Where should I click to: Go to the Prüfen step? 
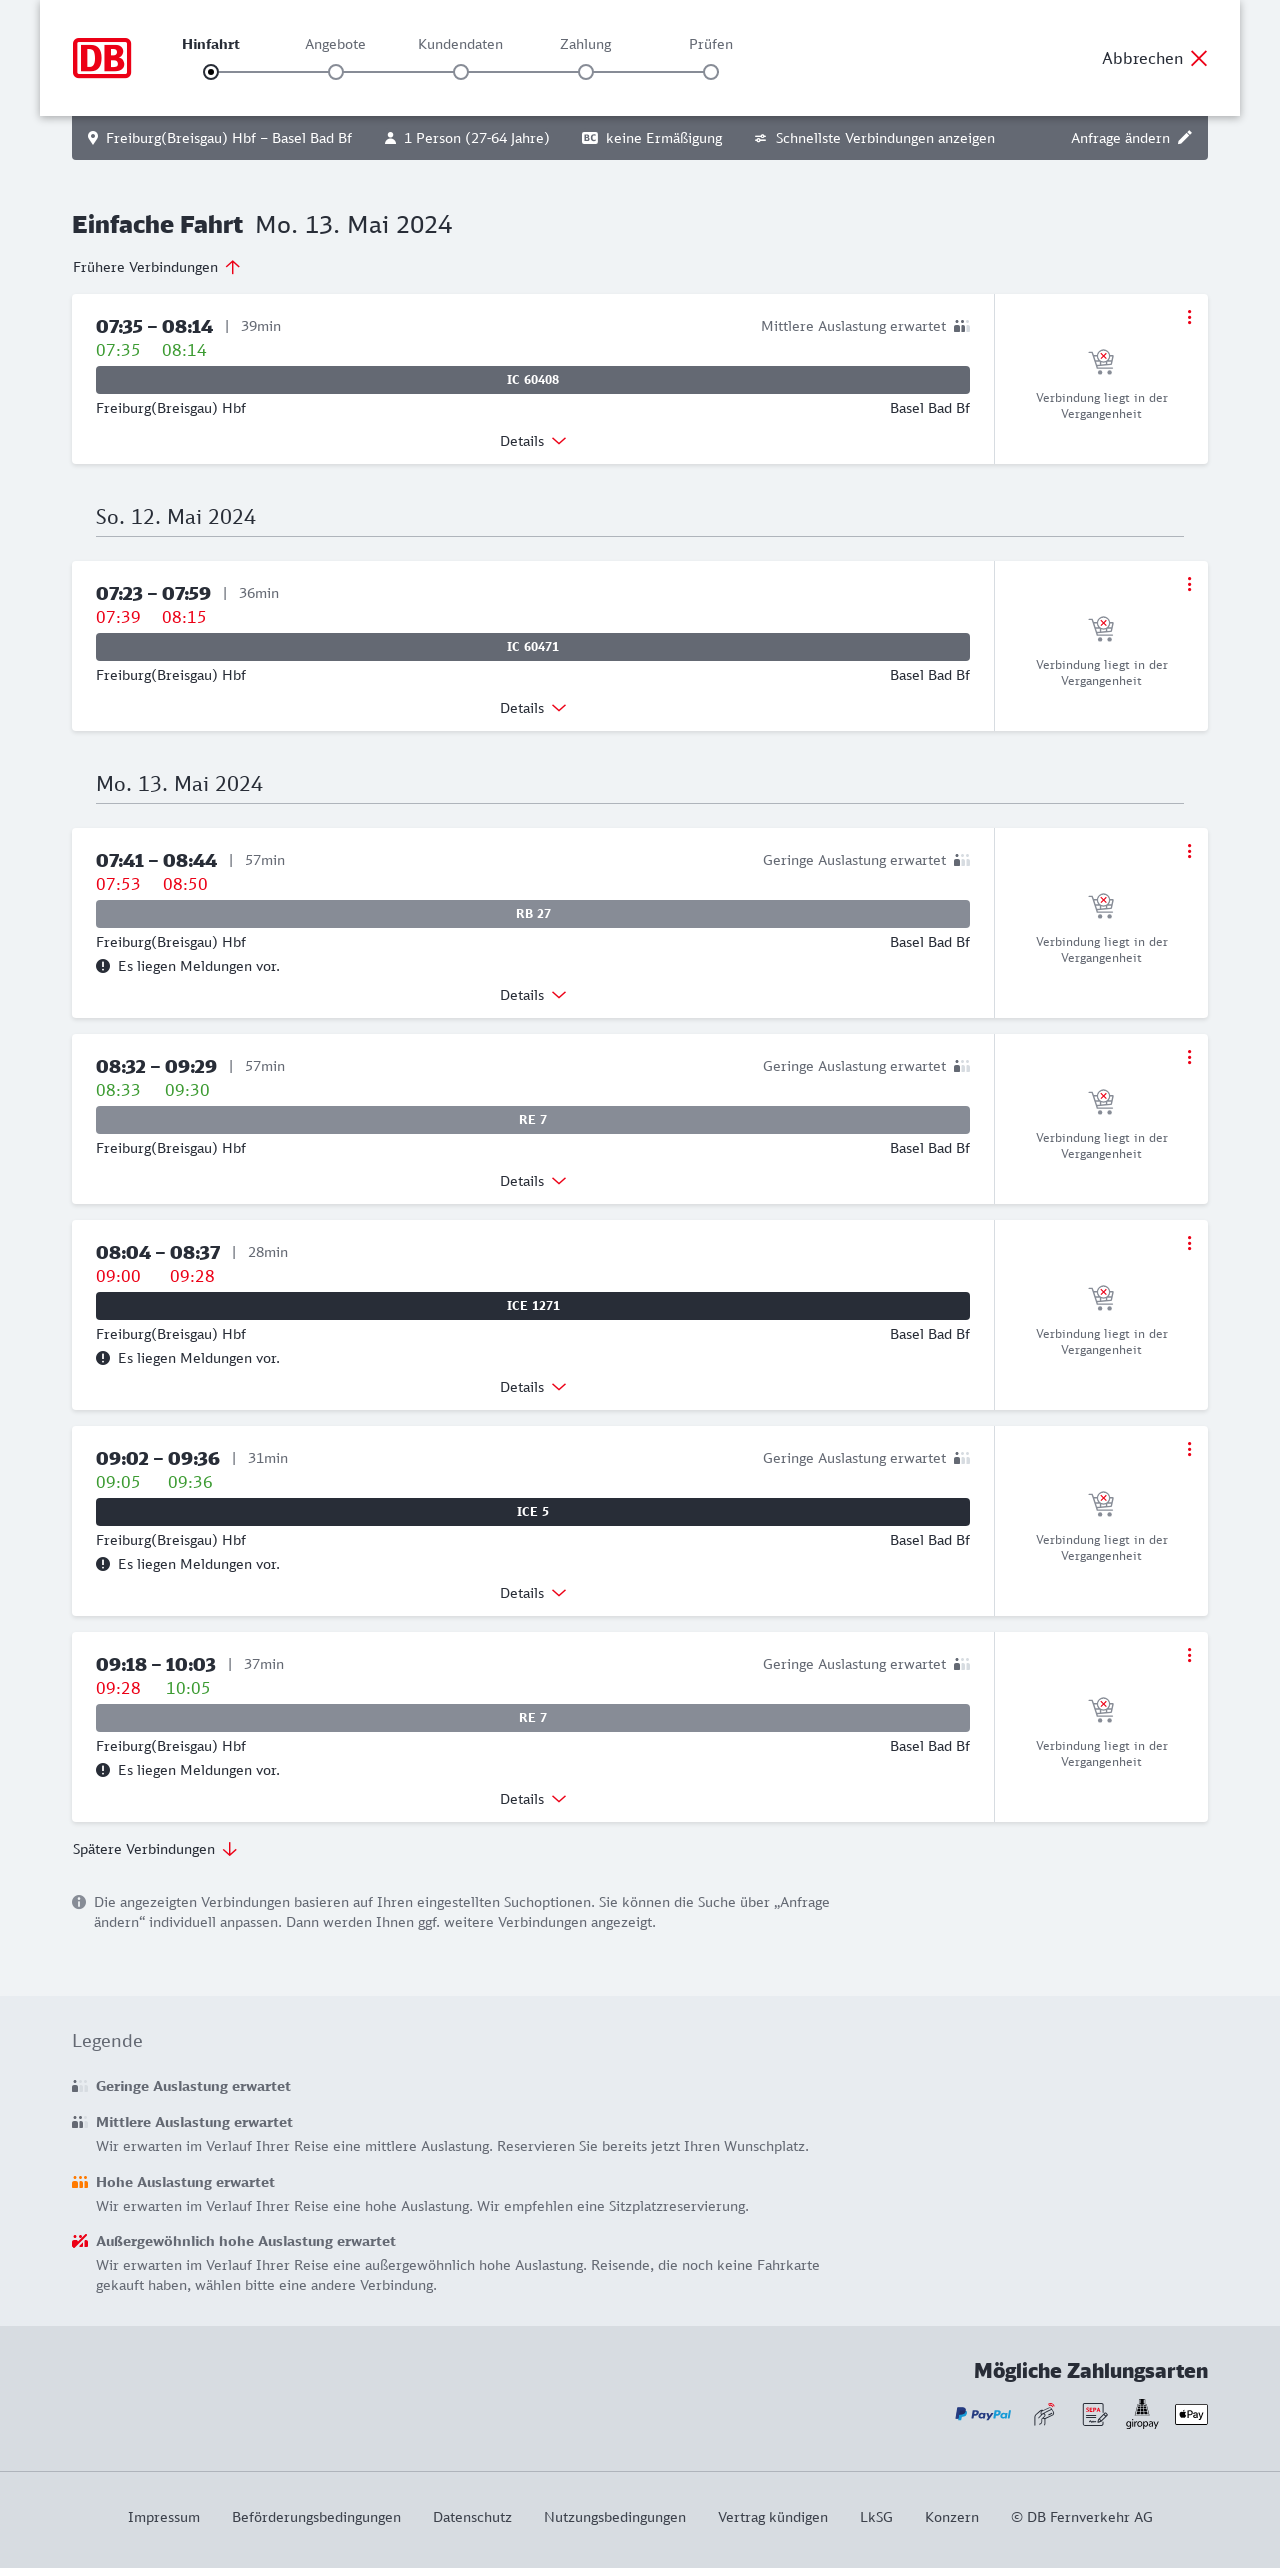[x=711, y=72]
